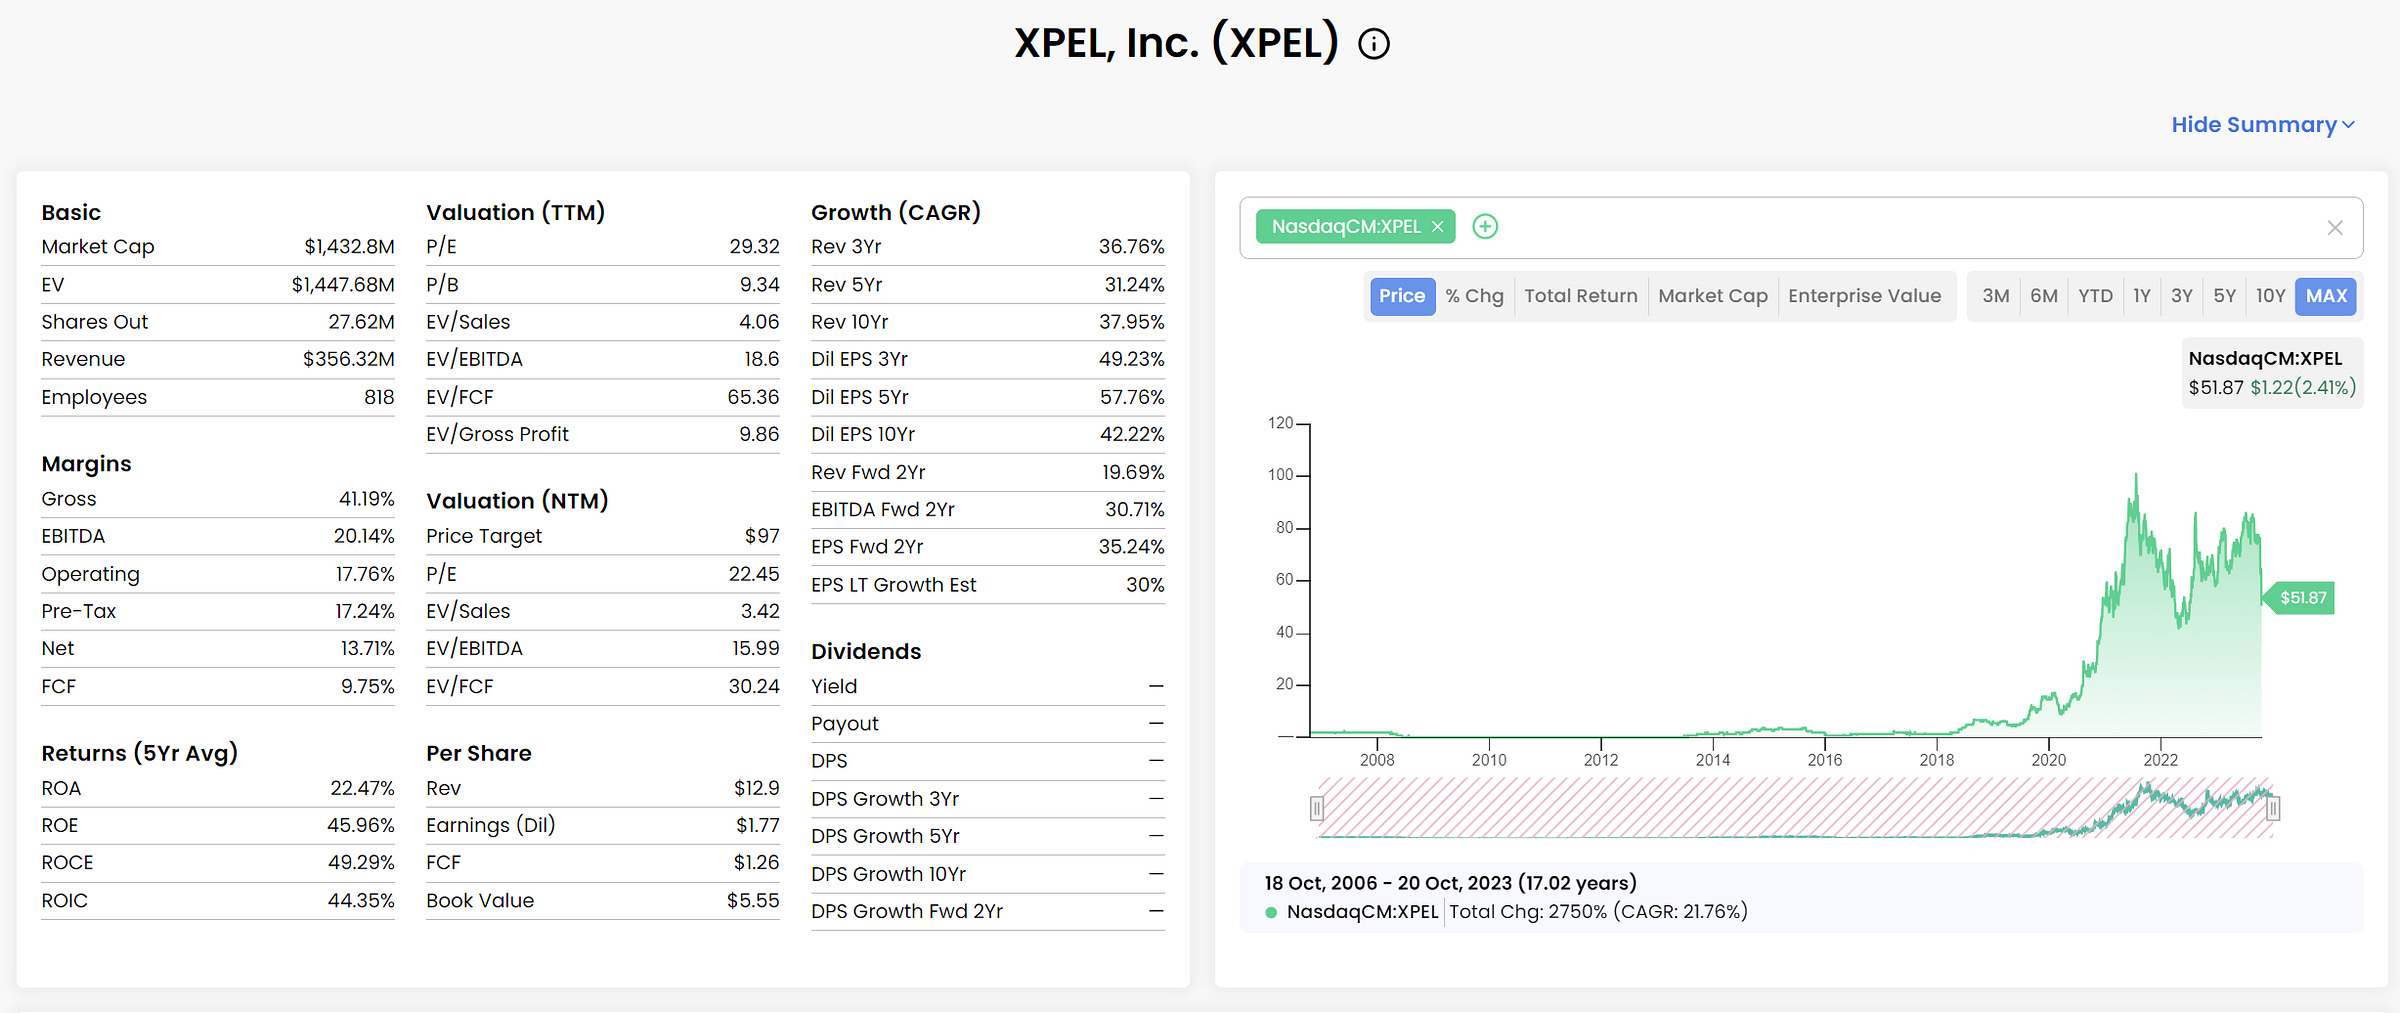Click the EV value $1,447.68M
This screenshot has height=1013, width=2400.
[x=343, y=285]
